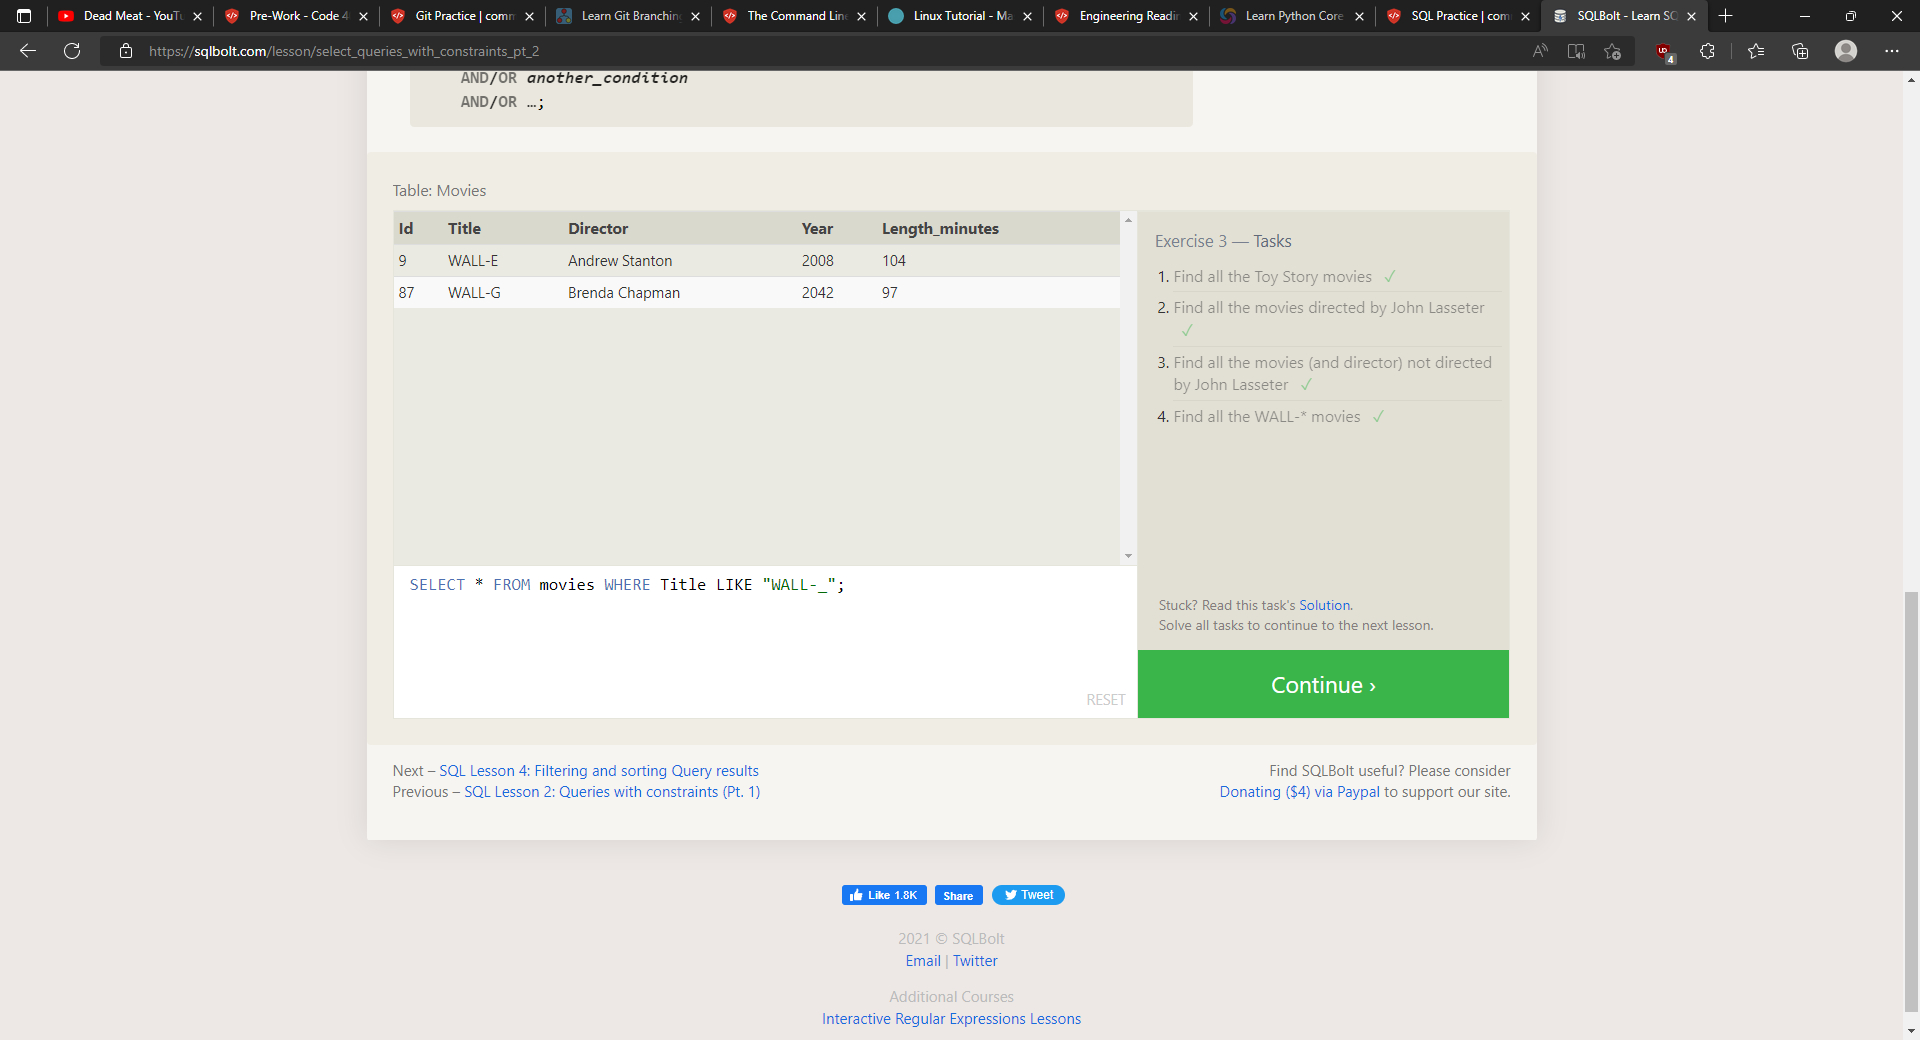This screenshot has height=1040, width=1920.
Task: Switch to the Linux Tutorial tab
Action: 962,16
